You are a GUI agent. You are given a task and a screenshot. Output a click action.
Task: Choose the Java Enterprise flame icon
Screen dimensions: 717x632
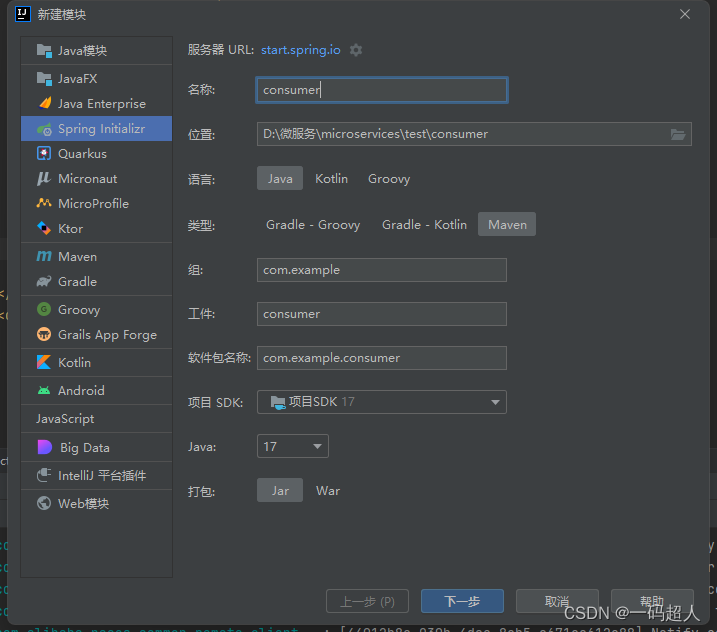pos(44,103)
